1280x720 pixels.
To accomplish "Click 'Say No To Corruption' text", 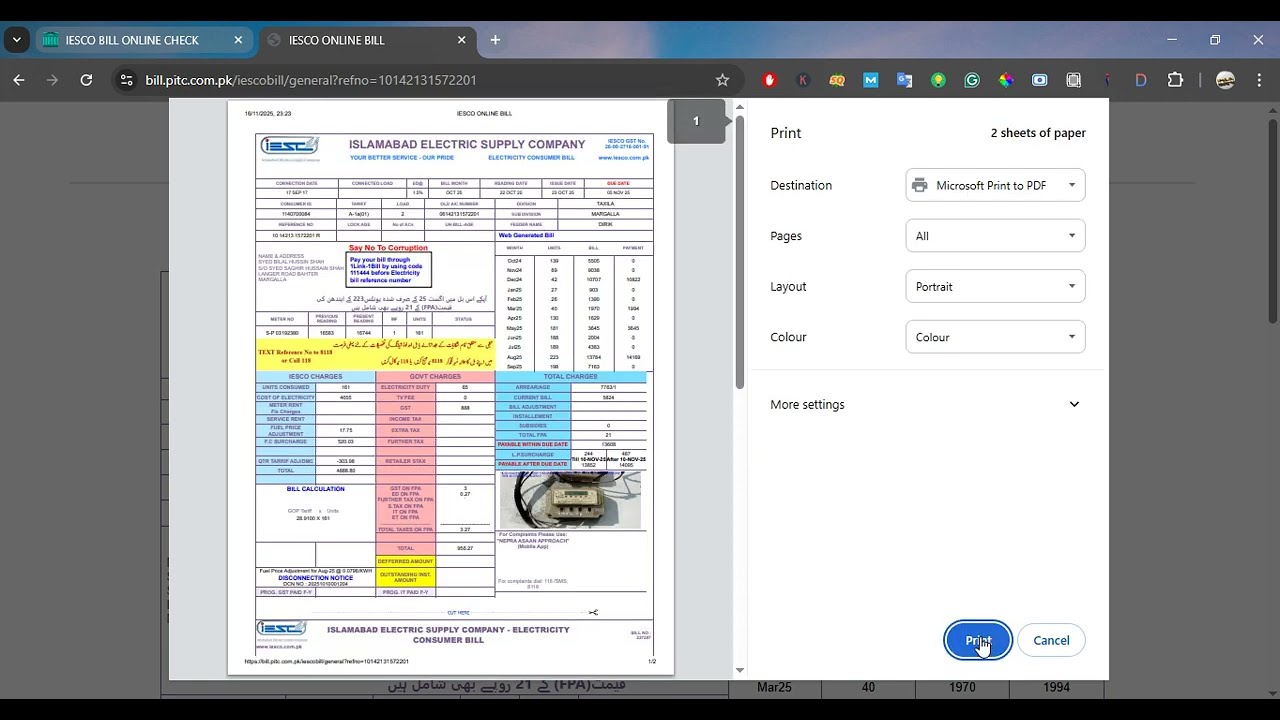I will (x=388, y=248).
